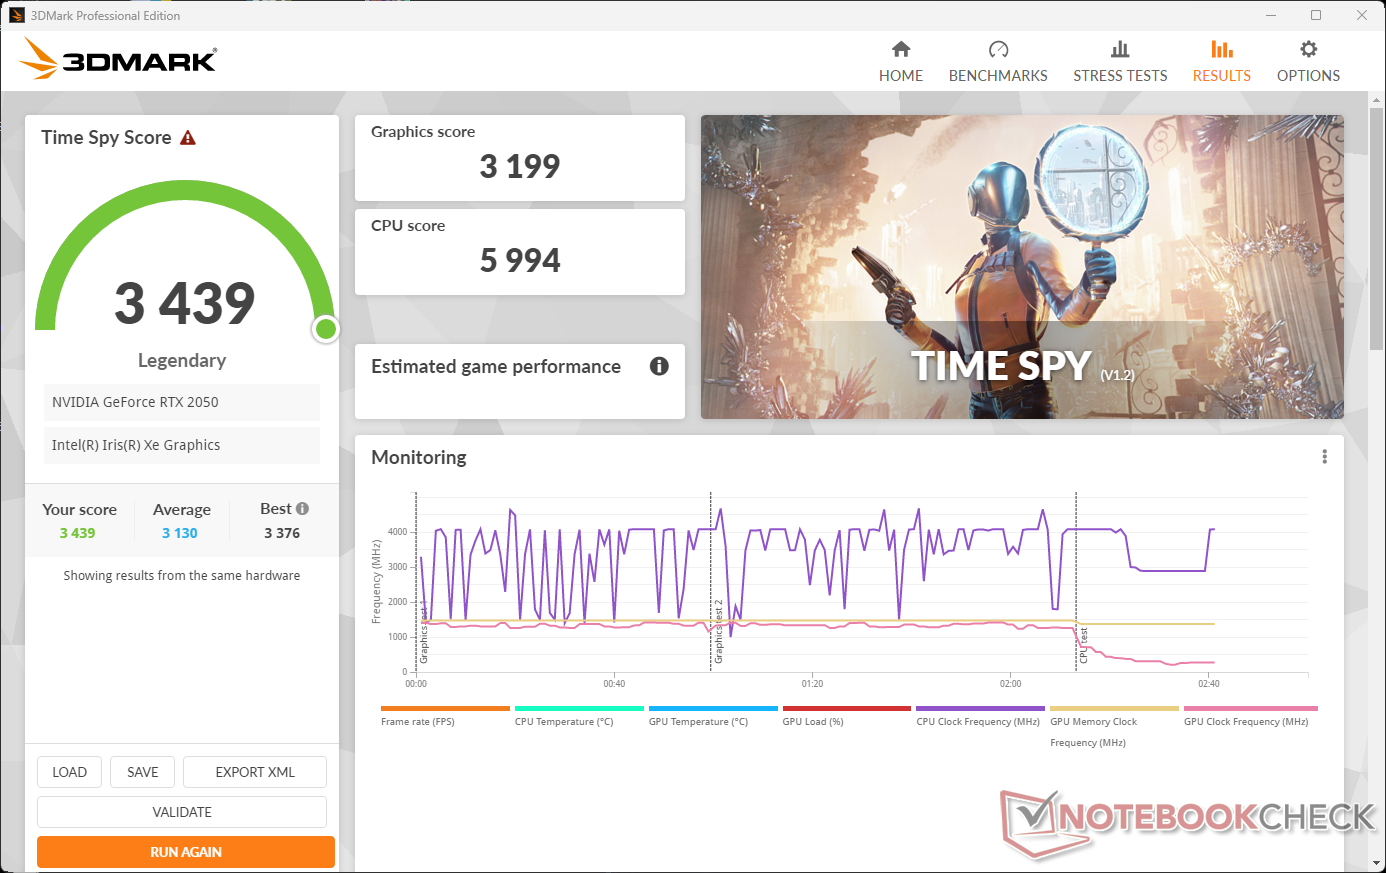
Task: Click the SAVE button
Action: pyautogui.click(x=142, y=772)
